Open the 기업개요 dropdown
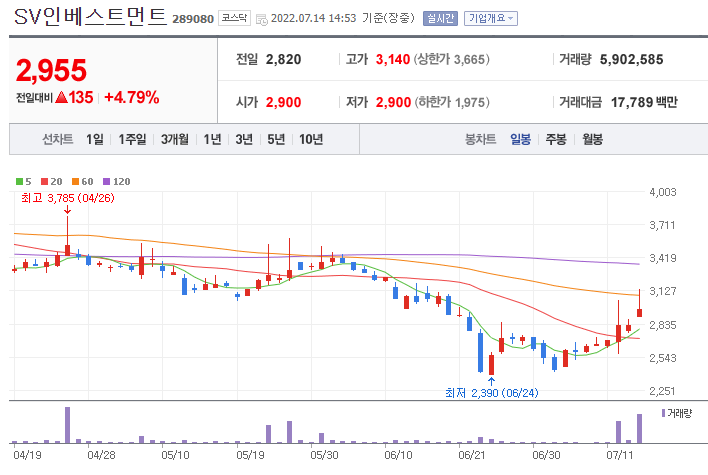This screenshot has height=475, width=708. [x=491, y=19]
